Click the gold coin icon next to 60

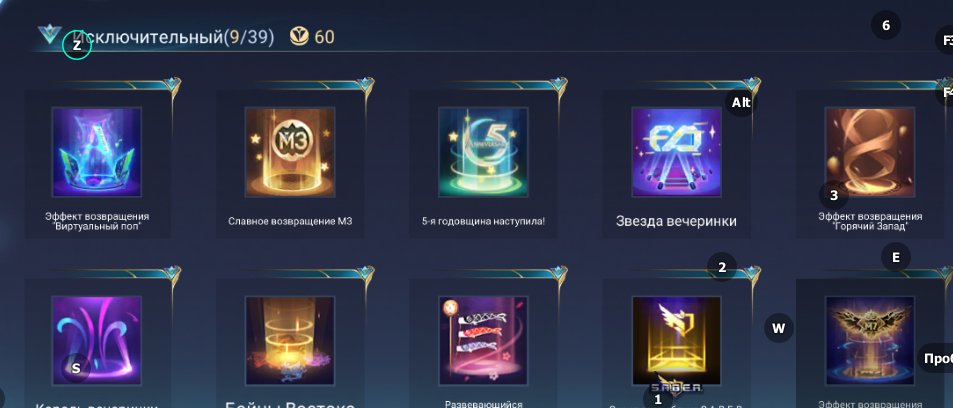[298, 37]
